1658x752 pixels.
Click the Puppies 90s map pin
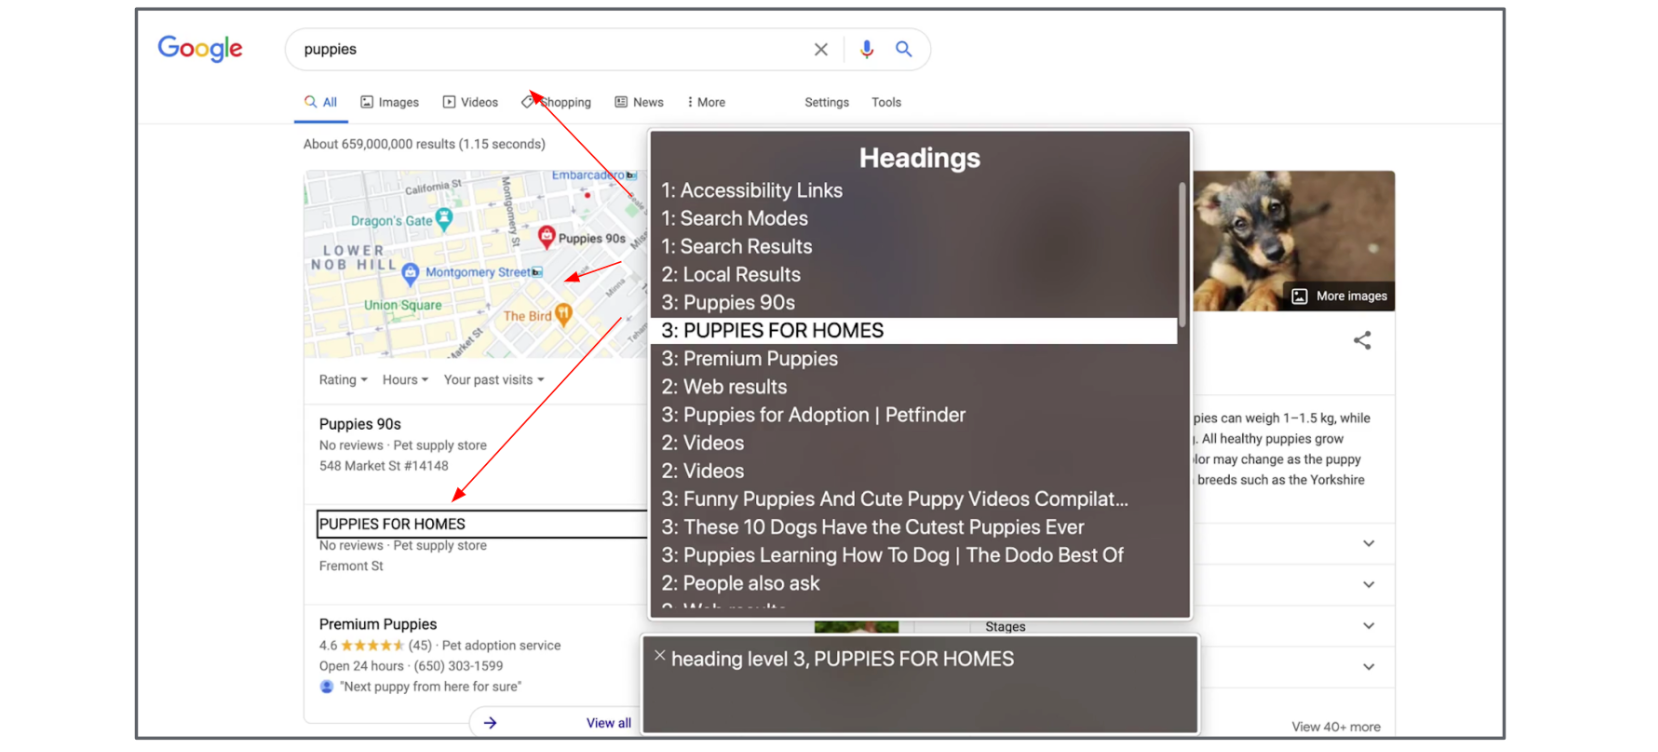pyautogui.click(x=546, y=236)
